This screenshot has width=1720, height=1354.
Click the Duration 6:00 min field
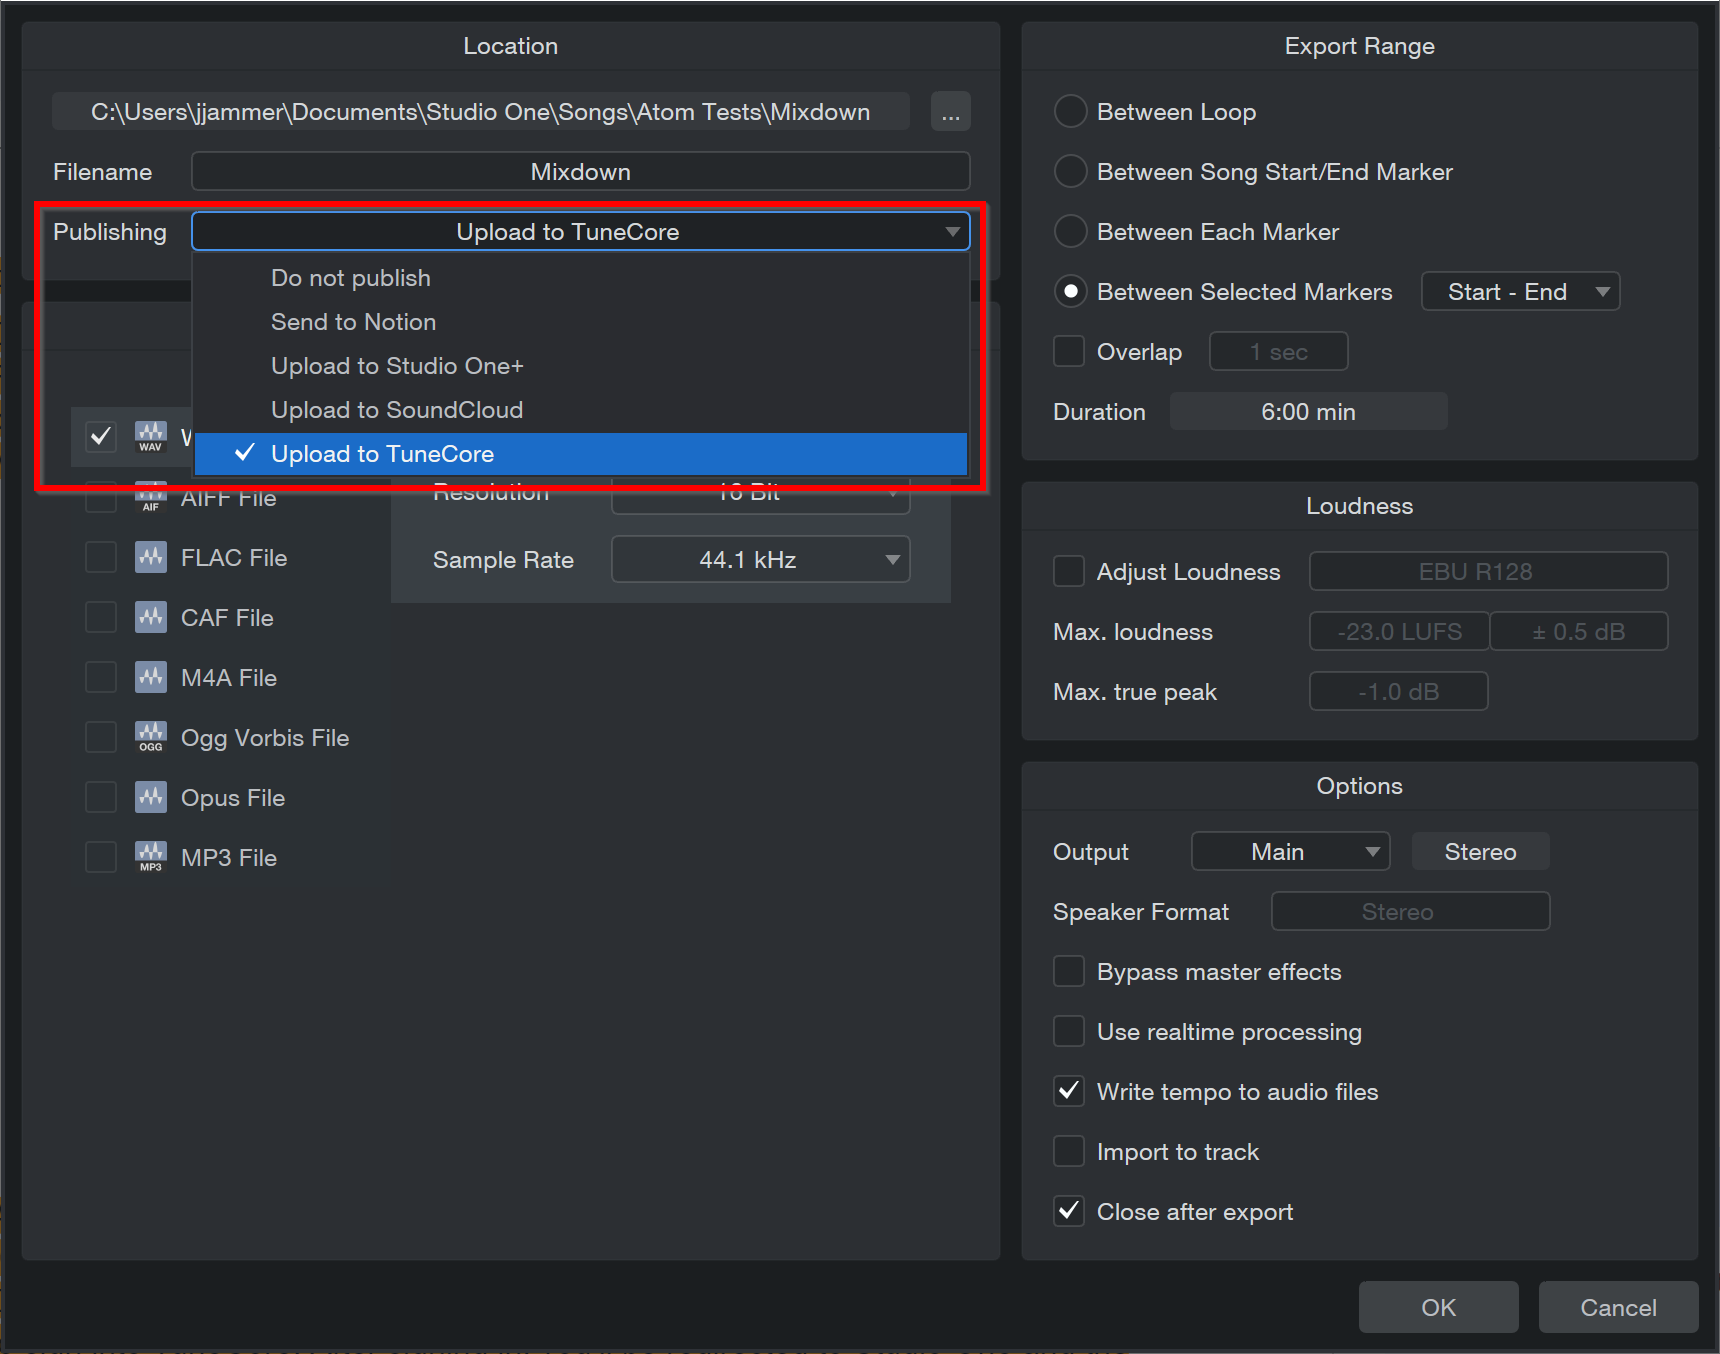click(x=1309, y=411)
